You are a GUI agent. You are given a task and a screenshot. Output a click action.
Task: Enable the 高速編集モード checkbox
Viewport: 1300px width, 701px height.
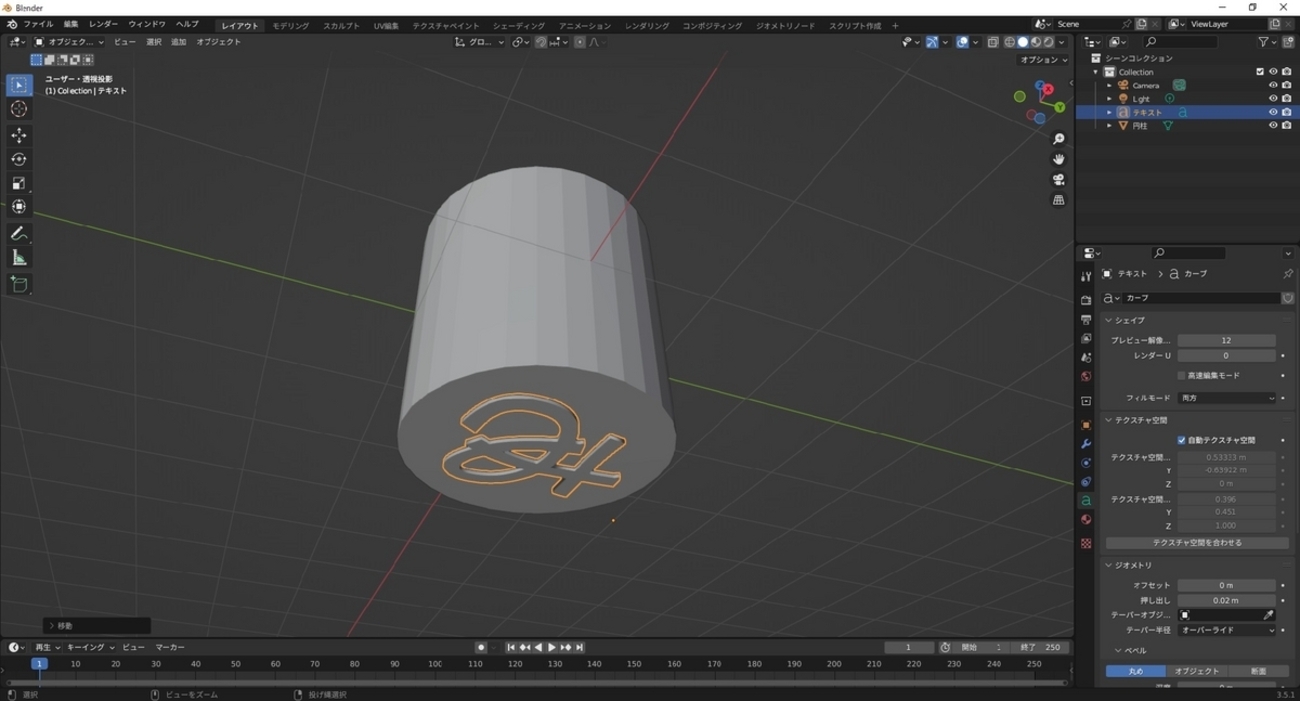(1181, 376)
